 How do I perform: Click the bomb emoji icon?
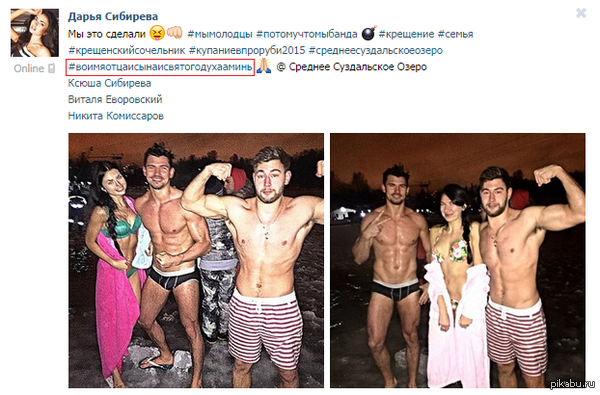click(369, 33)
